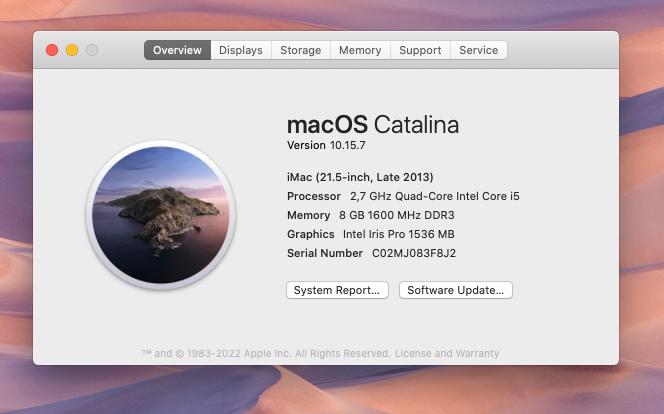The height and width of the screenshot is (414, 664).
Task: Close the About This Mac window
Action: pos(52,50)
